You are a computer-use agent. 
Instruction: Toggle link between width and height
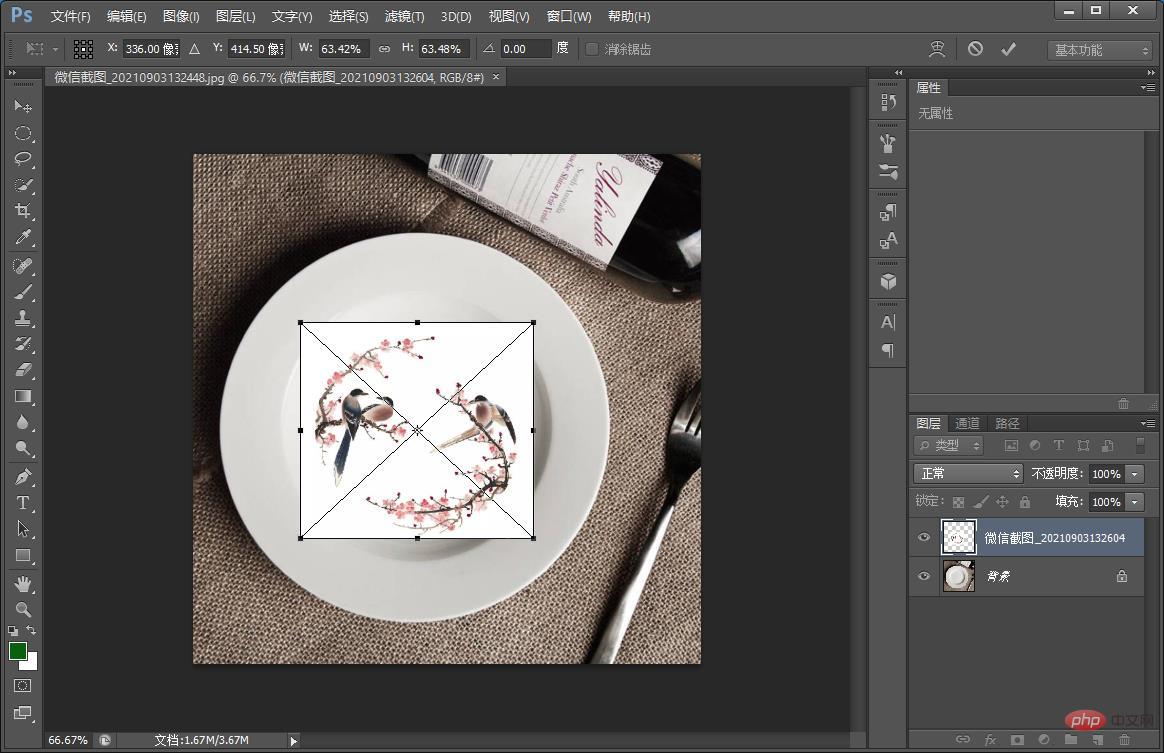[384, 49]
